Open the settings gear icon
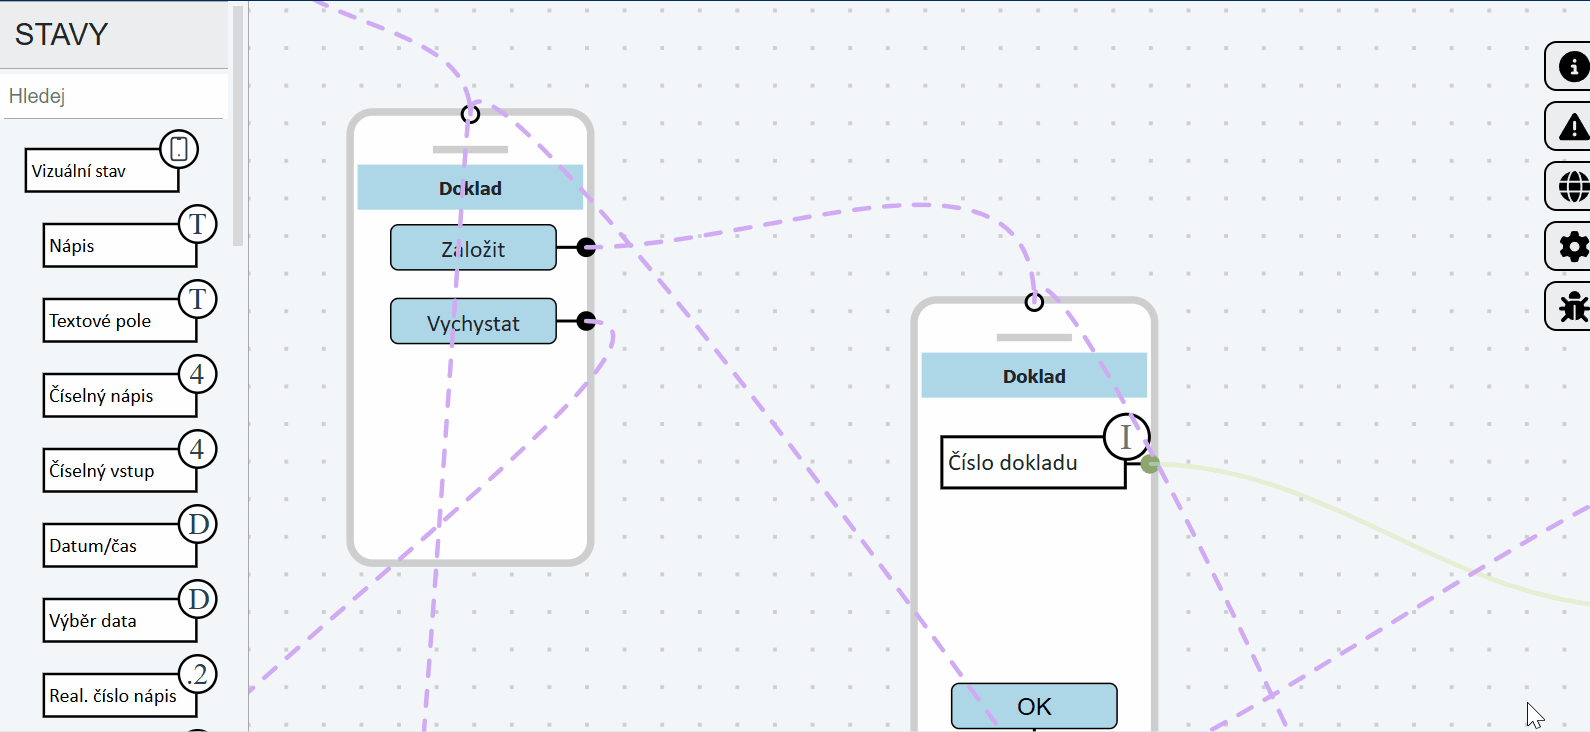 (x=1573, y=247)
